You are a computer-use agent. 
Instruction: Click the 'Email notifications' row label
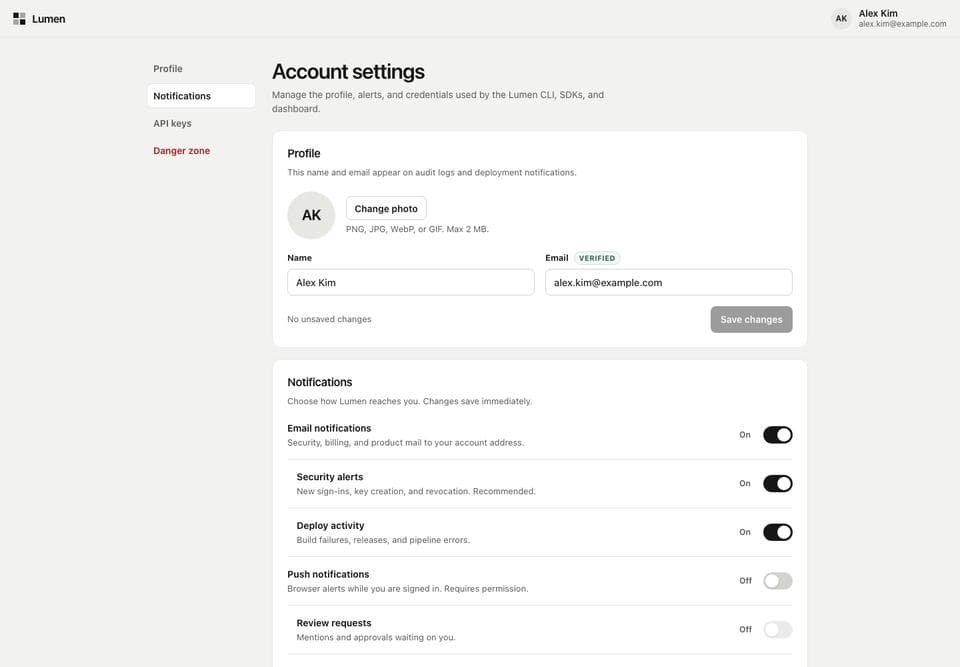[x=329, y=428]
